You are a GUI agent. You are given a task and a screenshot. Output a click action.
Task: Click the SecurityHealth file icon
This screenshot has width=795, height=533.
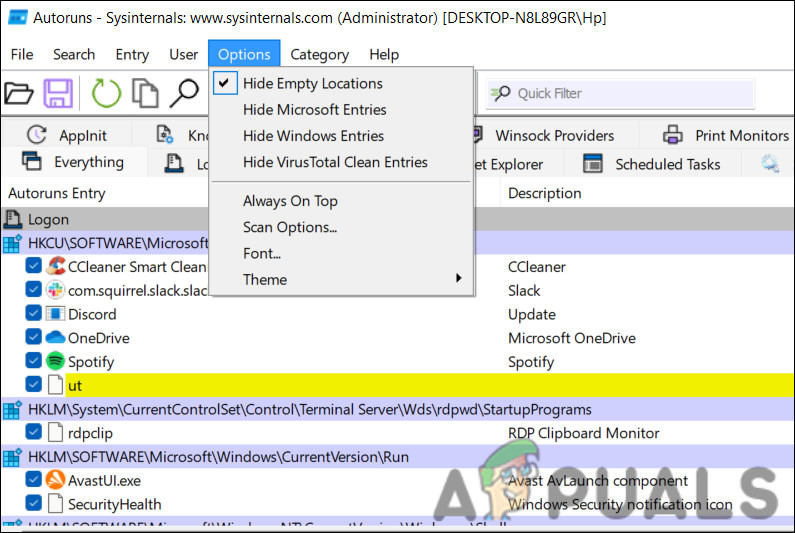pos(55,503)
